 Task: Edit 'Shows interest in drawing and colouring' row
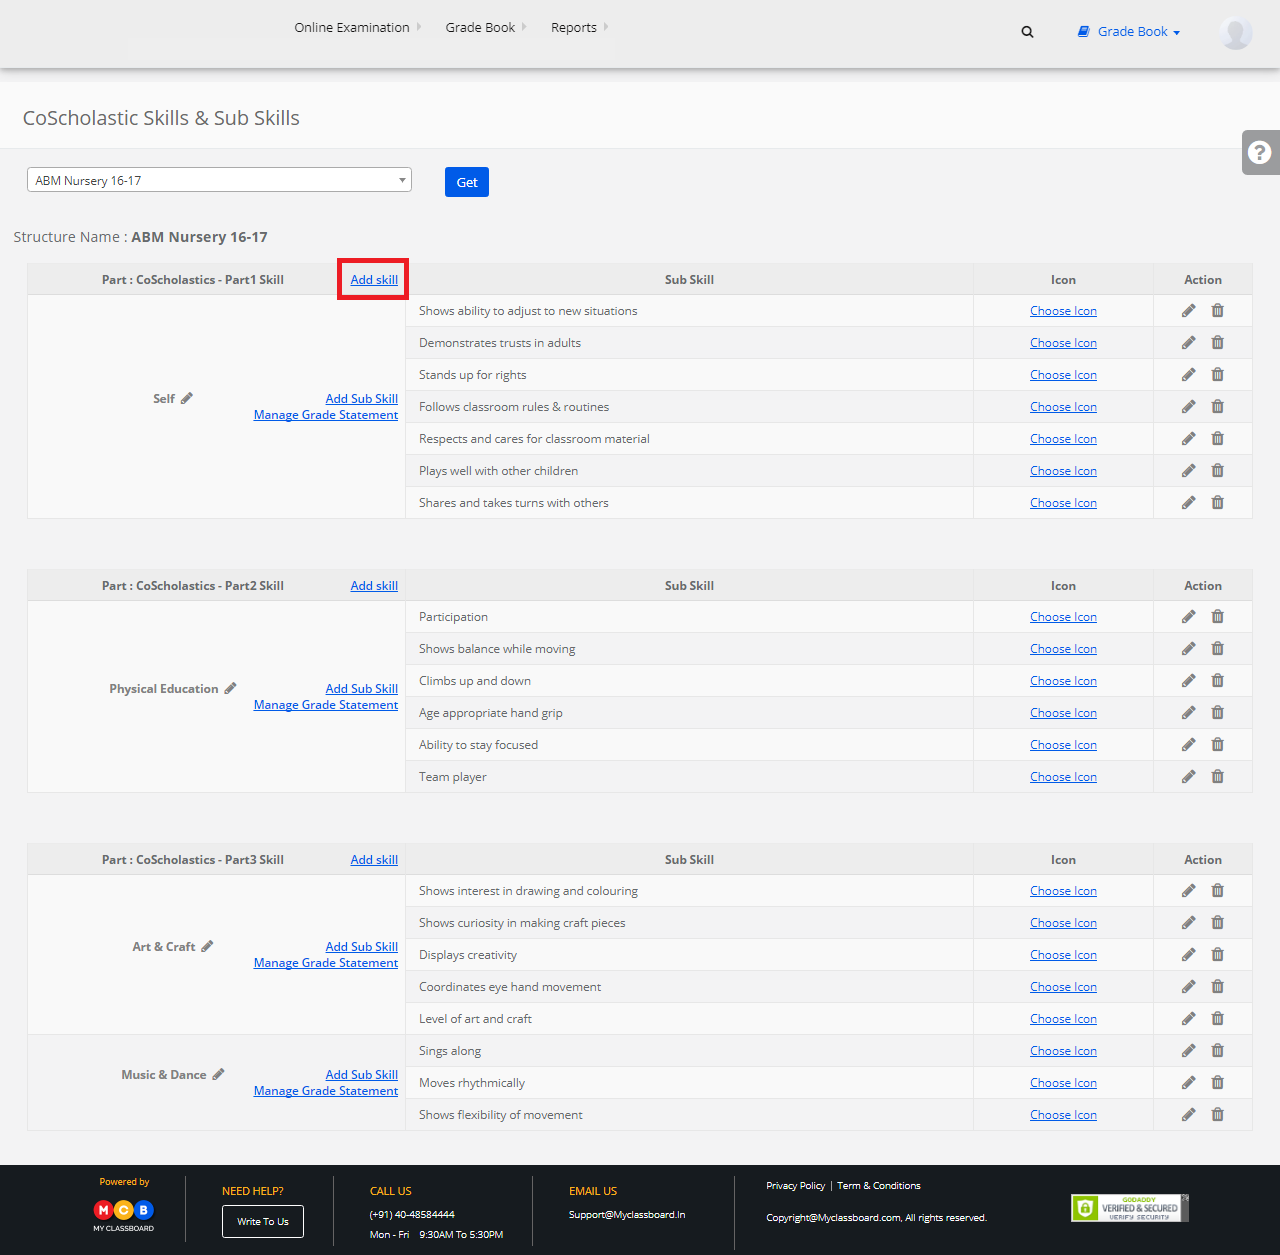point(1188,891)
